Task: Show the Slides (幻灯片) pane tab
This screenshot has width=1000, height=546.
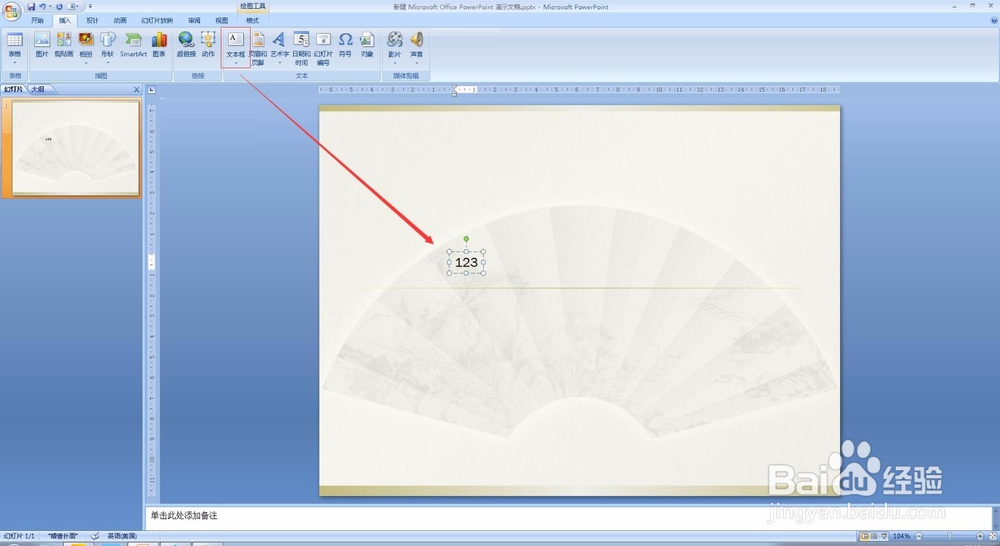Action: [13, 89]
